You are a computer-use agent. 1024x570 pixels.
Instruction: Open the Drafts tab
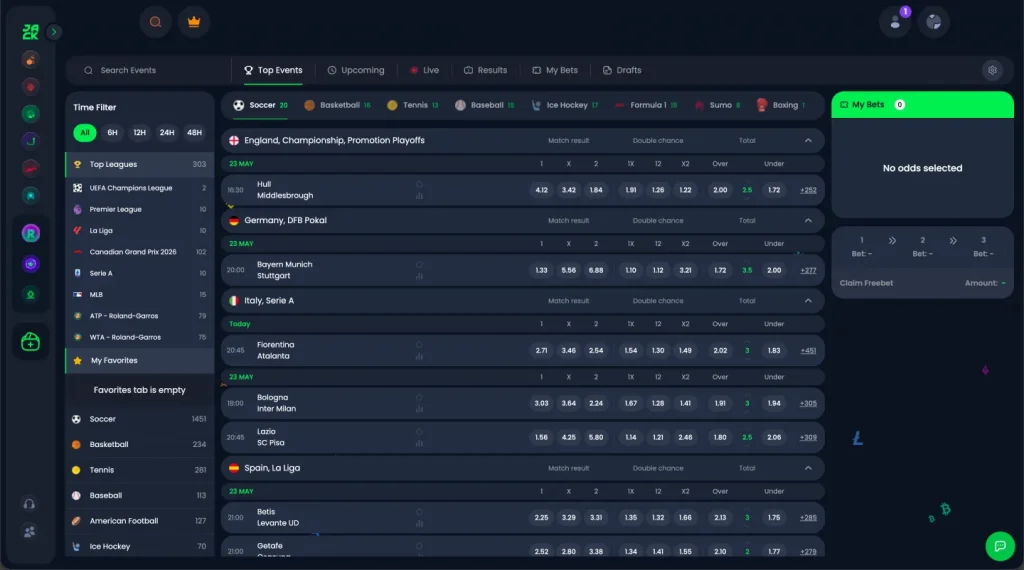(x=622, y=71)
